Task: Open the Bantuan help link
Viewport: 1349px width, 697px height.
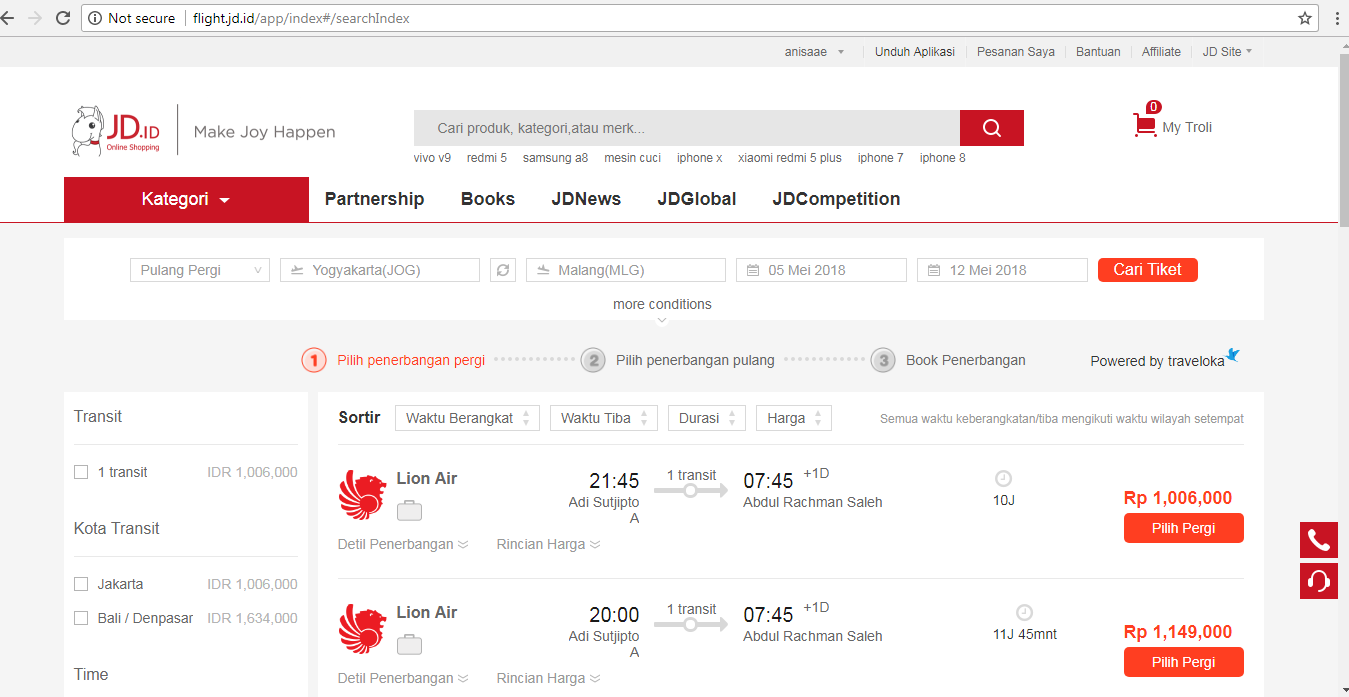Action: (x=1098, y=52)
